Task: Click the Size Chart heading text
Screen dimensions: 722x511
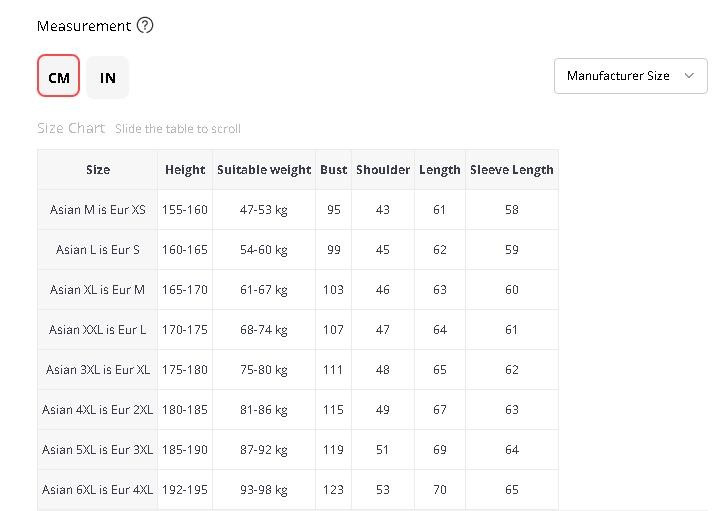Action: [71, 128]
